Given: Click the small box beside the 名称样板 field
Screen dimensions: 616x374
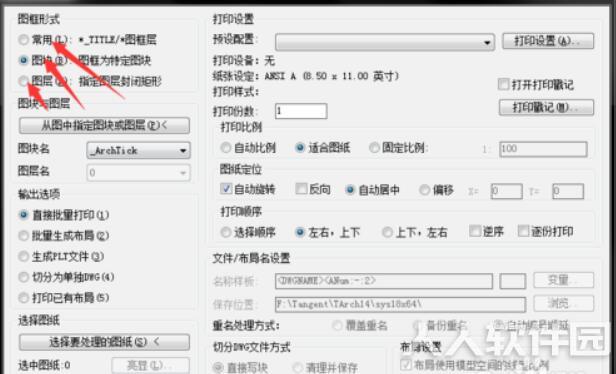Looking at the screenshot, I should click(x=513, y=281).
